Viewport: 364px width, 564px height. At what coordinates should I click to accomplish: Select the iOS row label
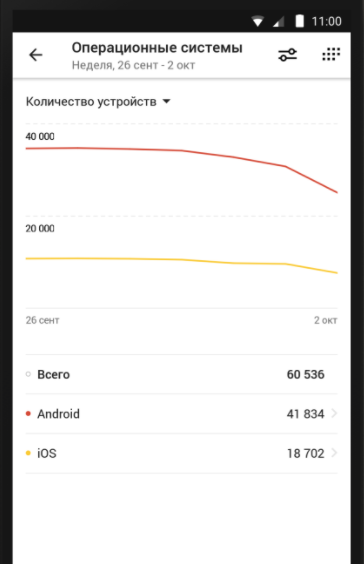47,453
